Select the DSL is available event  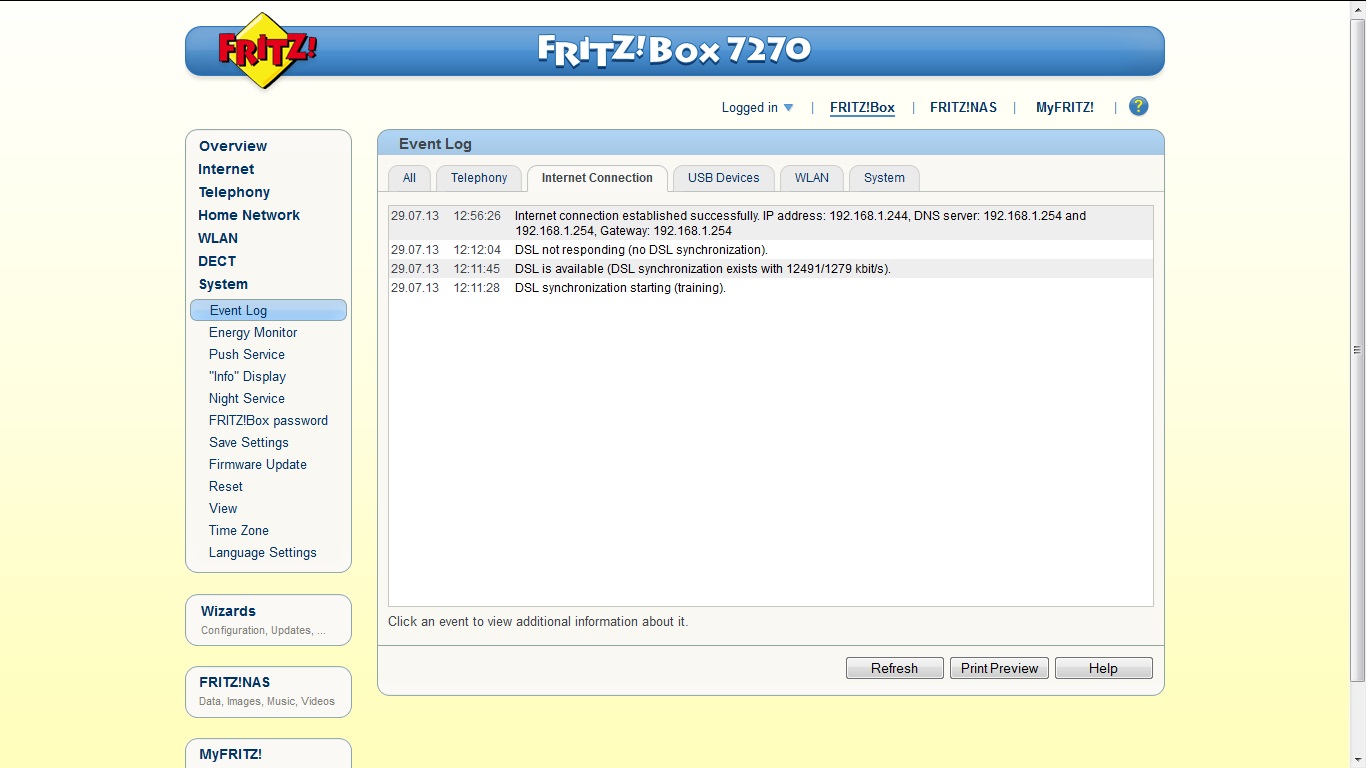tap(770, 269)
